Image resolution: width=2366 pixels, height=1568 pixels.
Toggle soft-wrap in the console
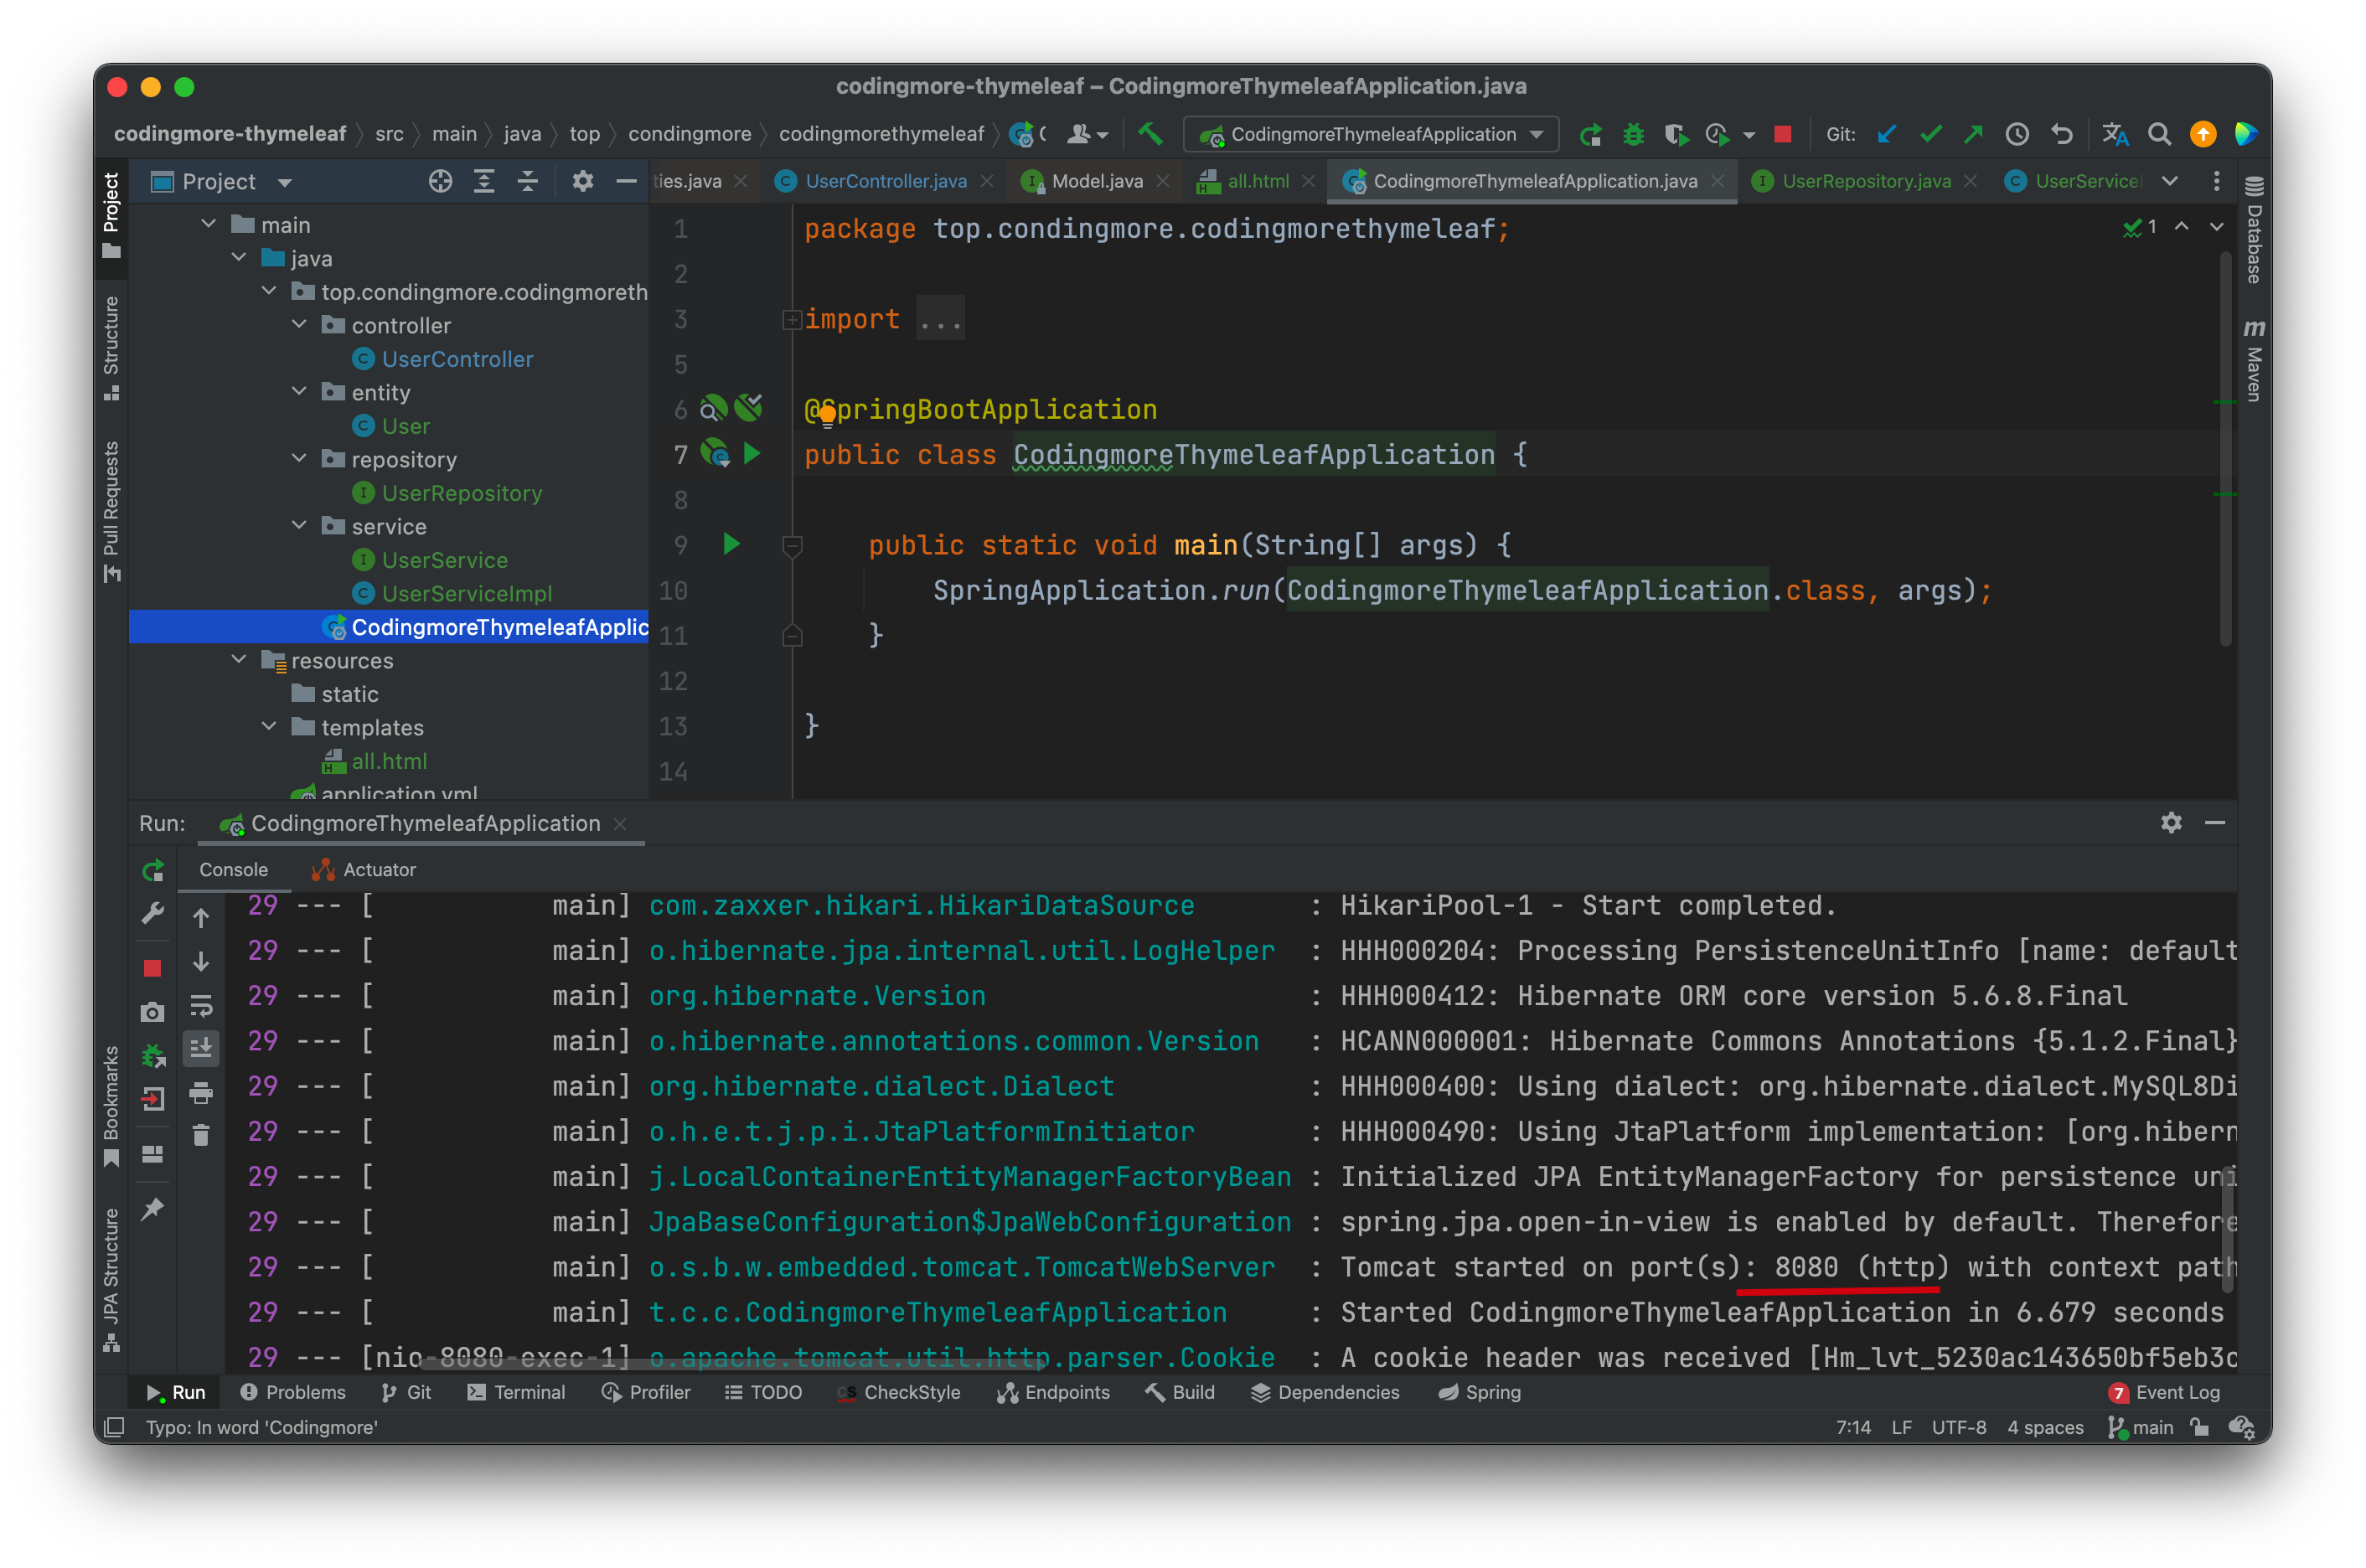[201, 1005]
